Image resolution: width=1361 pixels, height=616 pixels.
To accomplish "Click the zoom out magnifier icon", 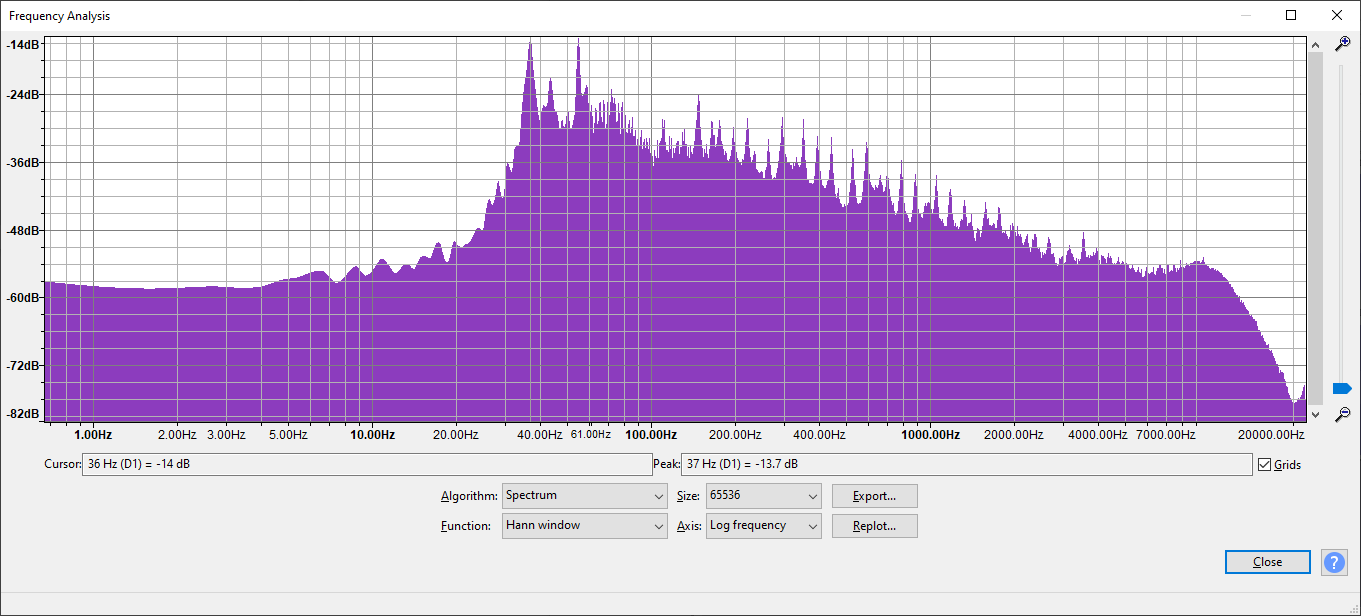I will [x=1343, y=413].
